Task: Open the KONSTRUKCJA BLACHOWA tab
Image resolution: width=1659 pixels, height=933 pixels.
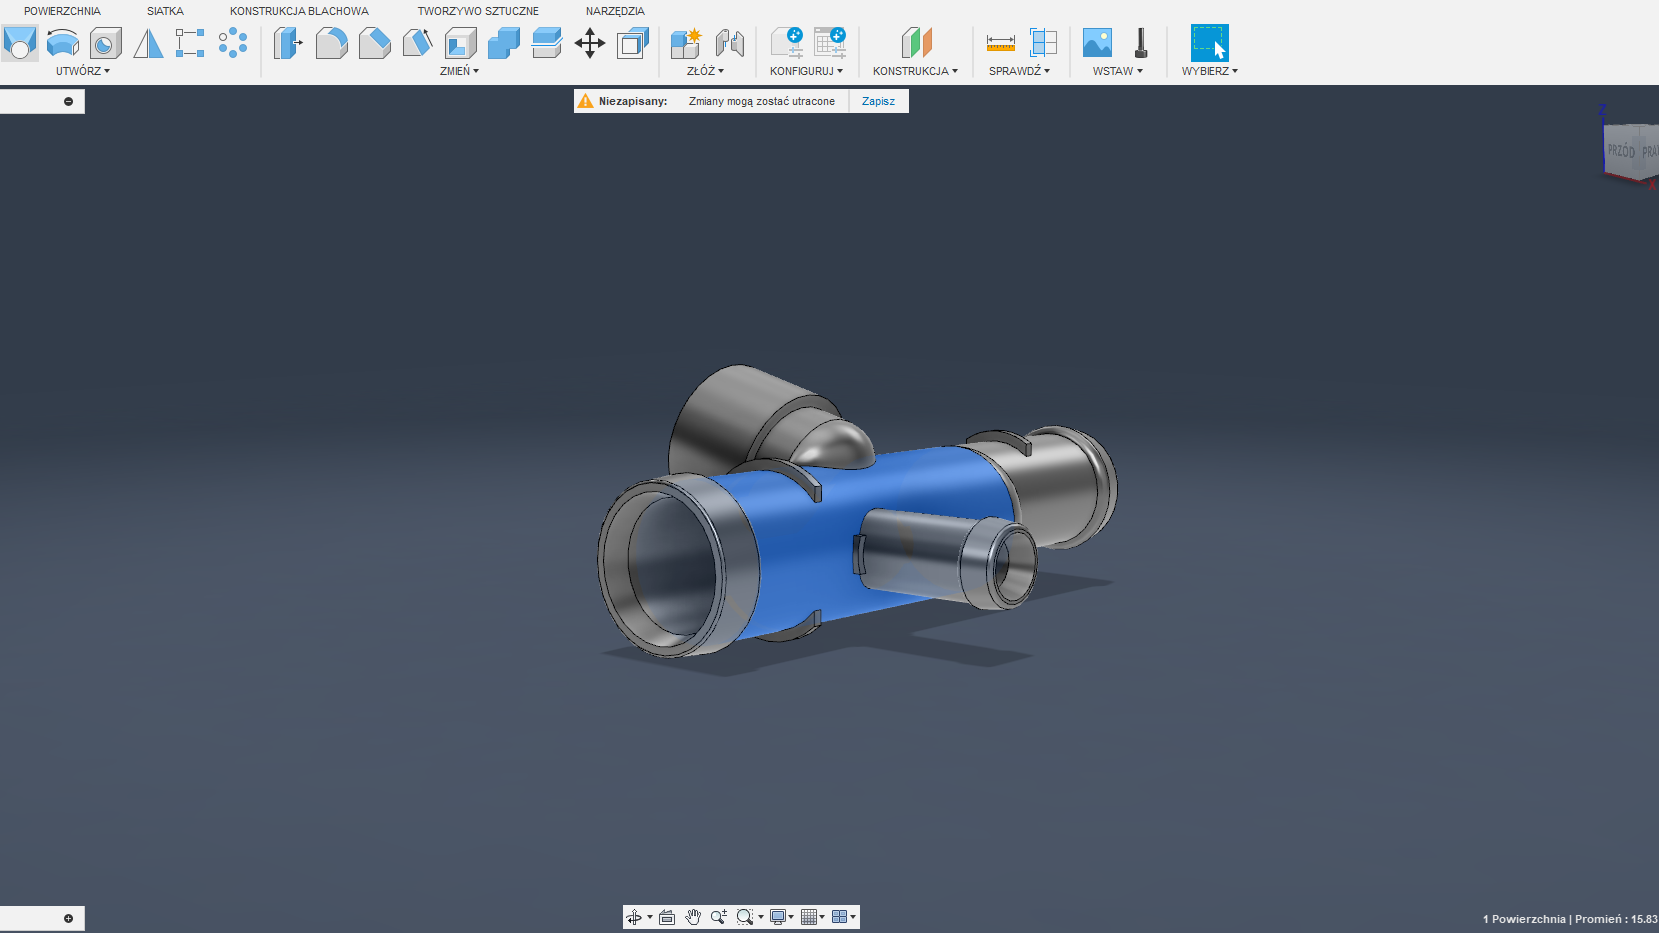Action: [x=299, y=11]
